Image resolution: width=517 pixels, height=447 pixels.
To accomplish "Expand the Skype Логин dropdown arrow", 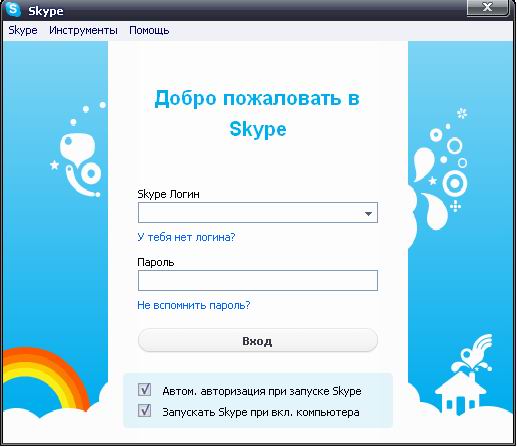I will (x=368, y=213).
